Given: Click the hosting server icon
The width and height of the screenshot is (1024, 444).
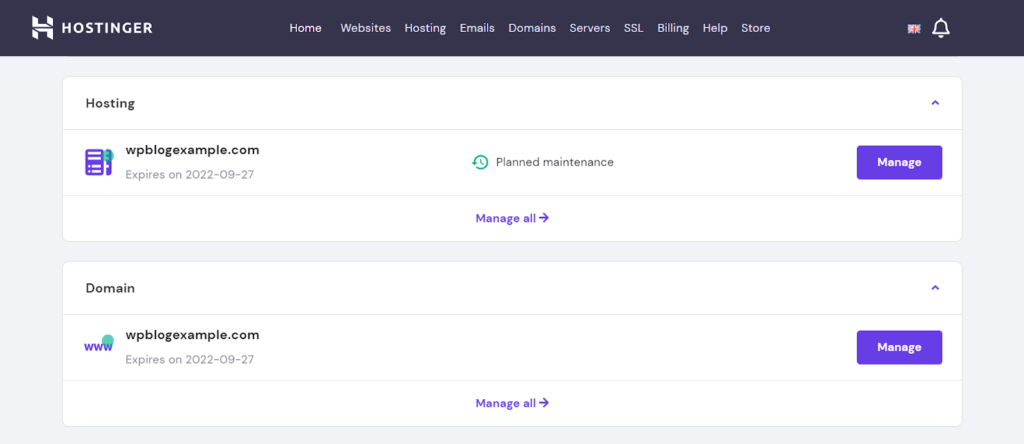Looking at the screenshot, I should coord(99,162).
